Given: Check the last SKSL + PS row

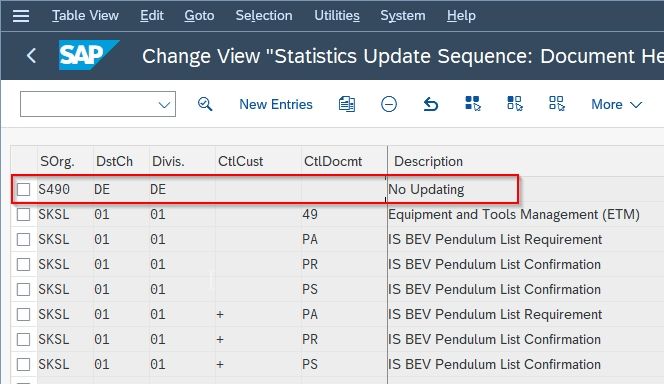Looking at the screenshot, I should click(23, 364).
